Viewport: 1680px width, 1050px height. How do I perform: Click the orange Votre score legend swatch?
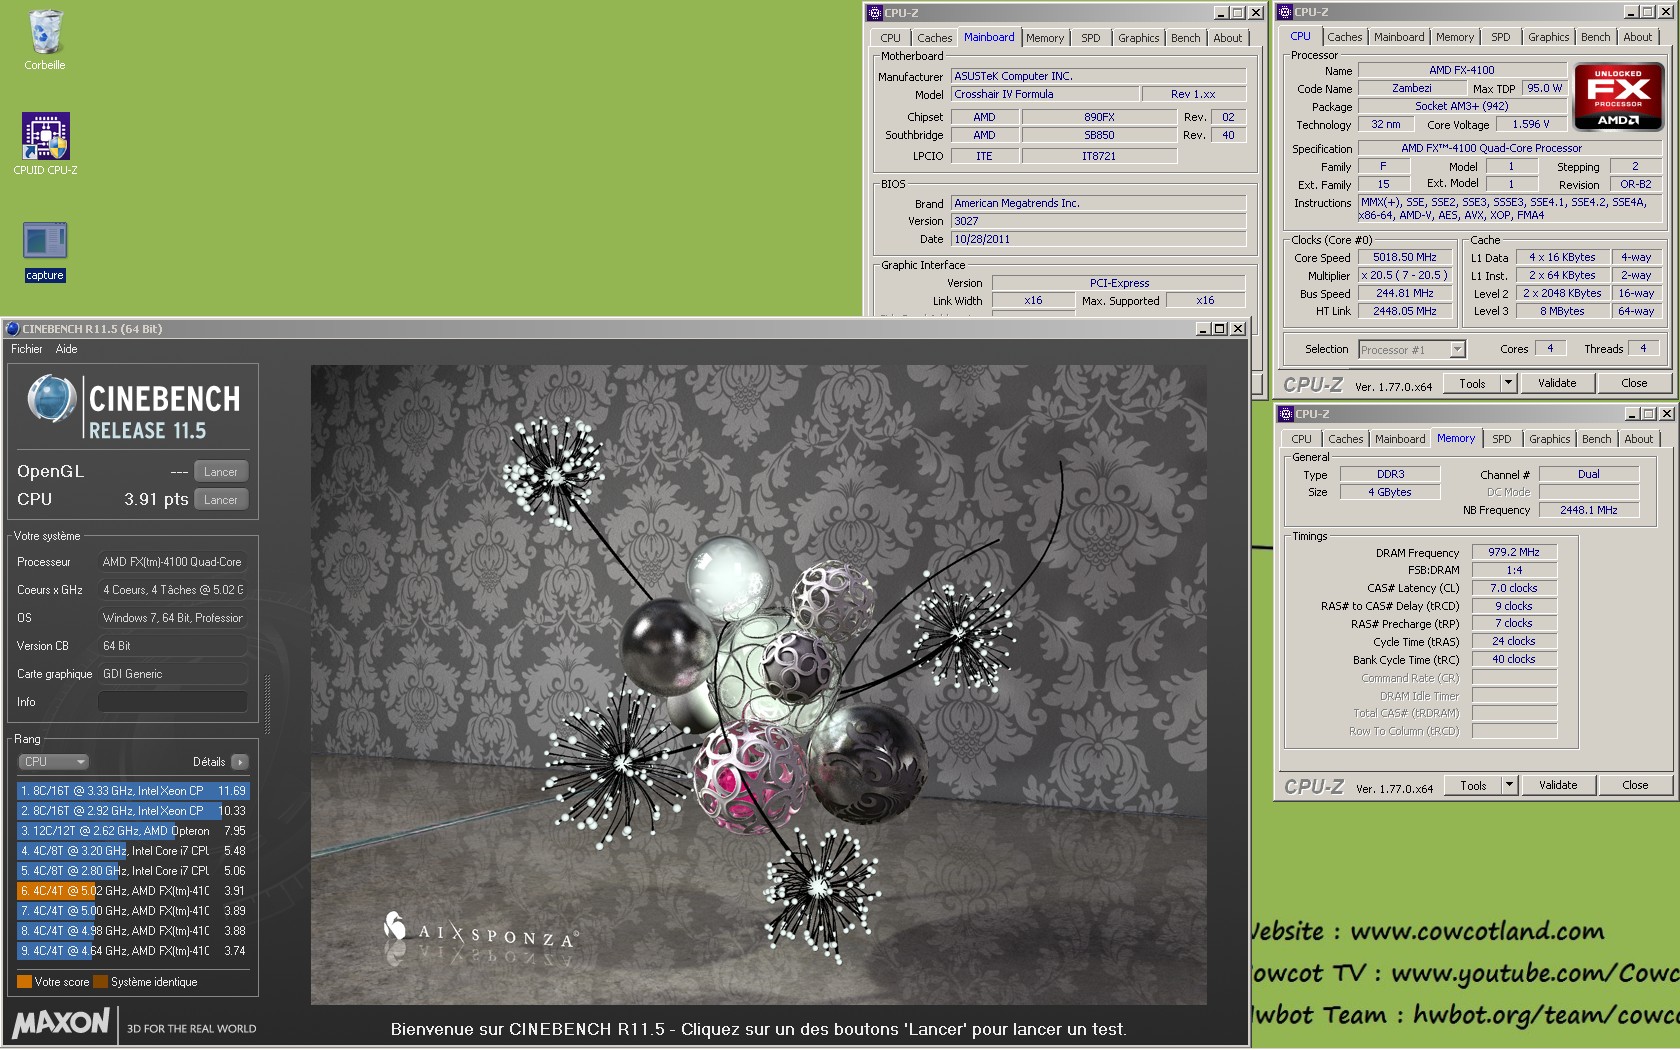(x=25, y=982)
